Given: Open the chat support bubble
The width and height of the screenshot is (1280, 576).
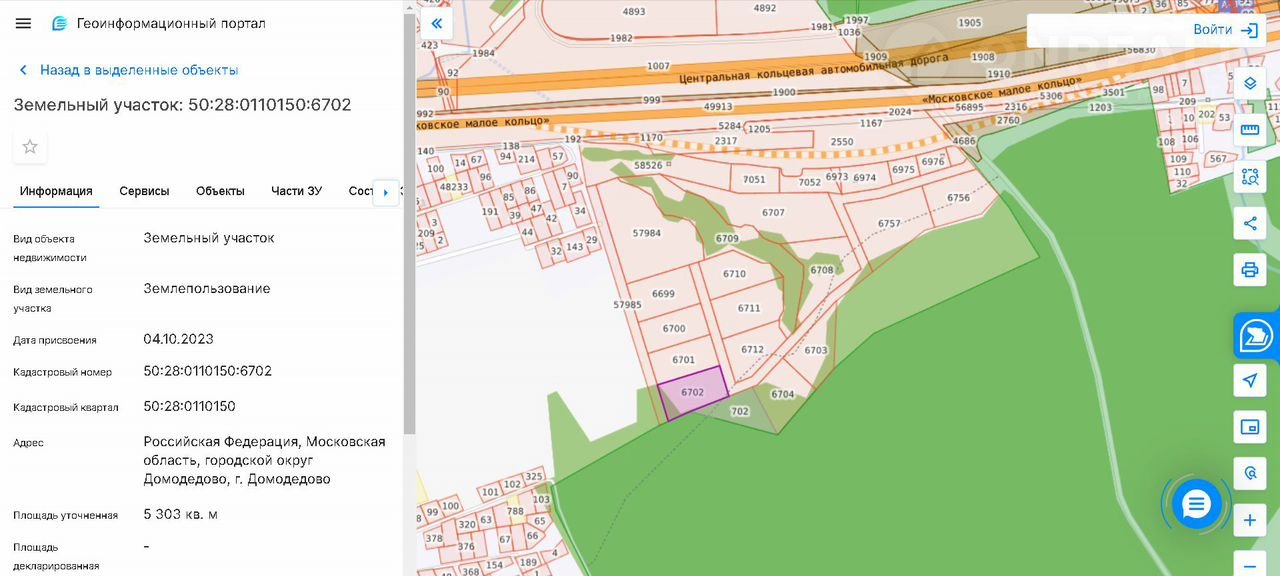Looking at the screenshot, I should 1196,504.
